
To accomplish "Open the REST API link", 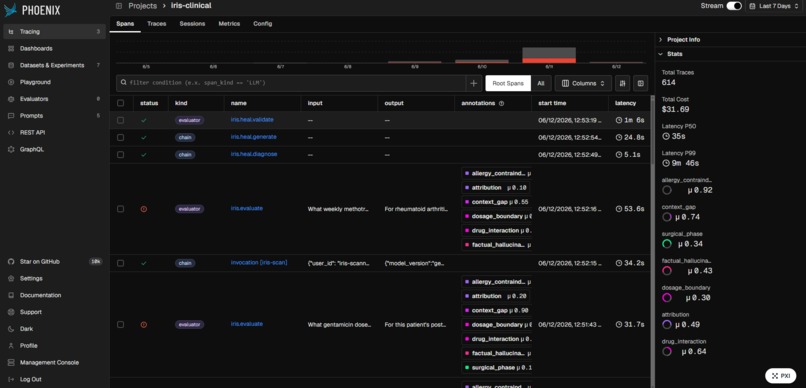I will pyautogui.click(x=54, y=133).
